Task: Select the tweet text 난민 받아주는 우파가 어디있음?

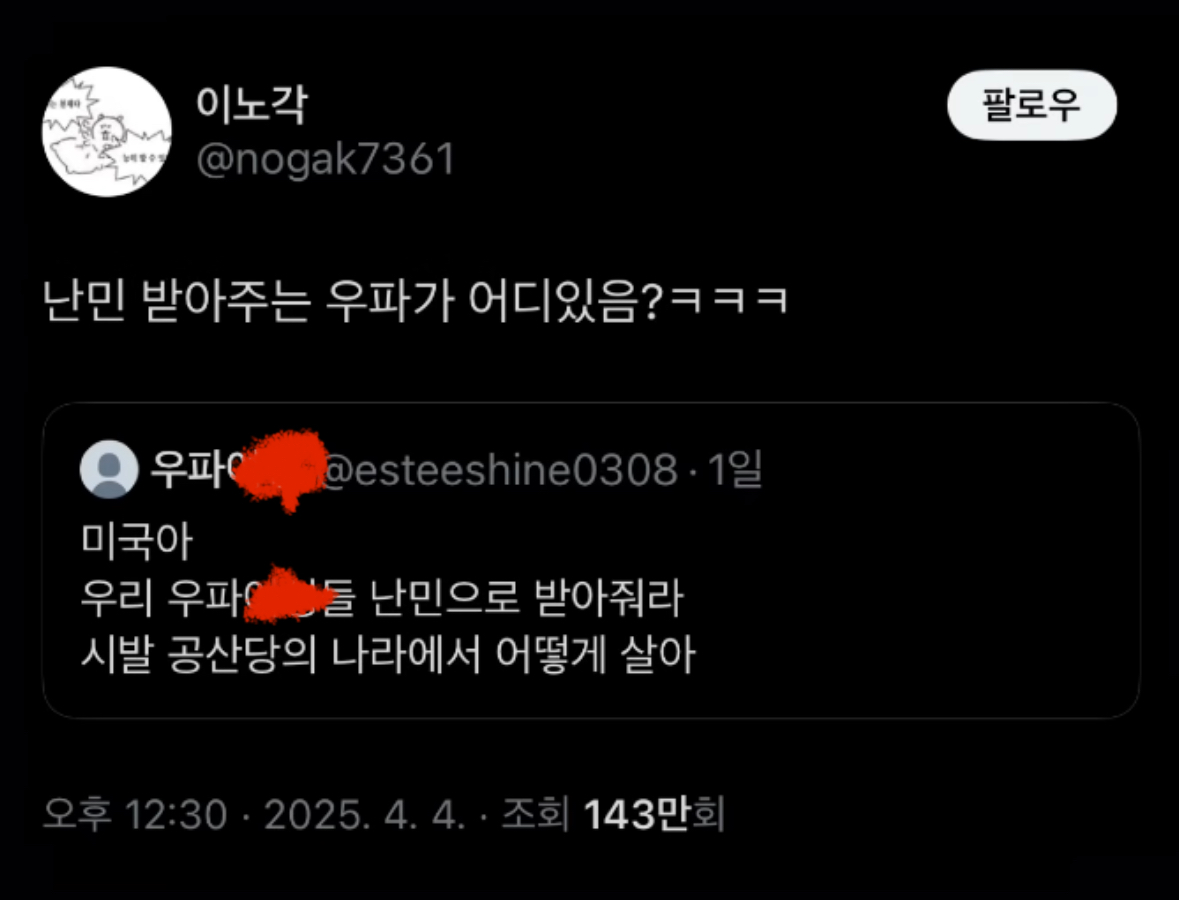Action: [352, 301]
